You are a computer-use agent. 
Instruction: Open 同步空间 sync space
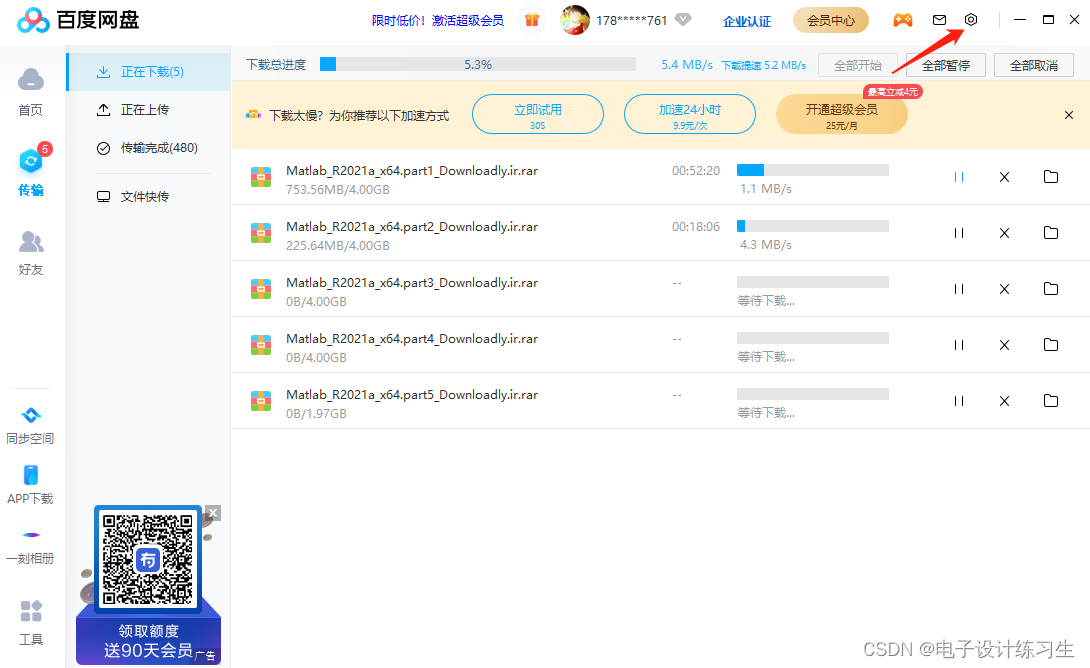click(30, 425)
